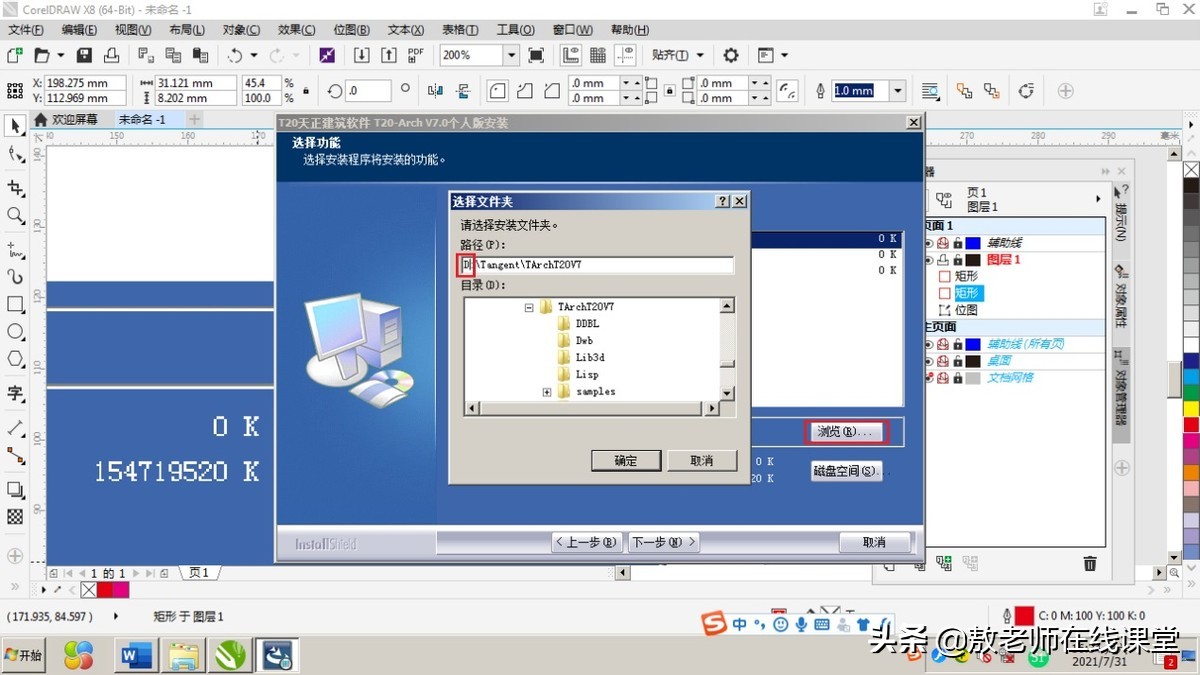Open the document options gear on the toolbar

733,55
